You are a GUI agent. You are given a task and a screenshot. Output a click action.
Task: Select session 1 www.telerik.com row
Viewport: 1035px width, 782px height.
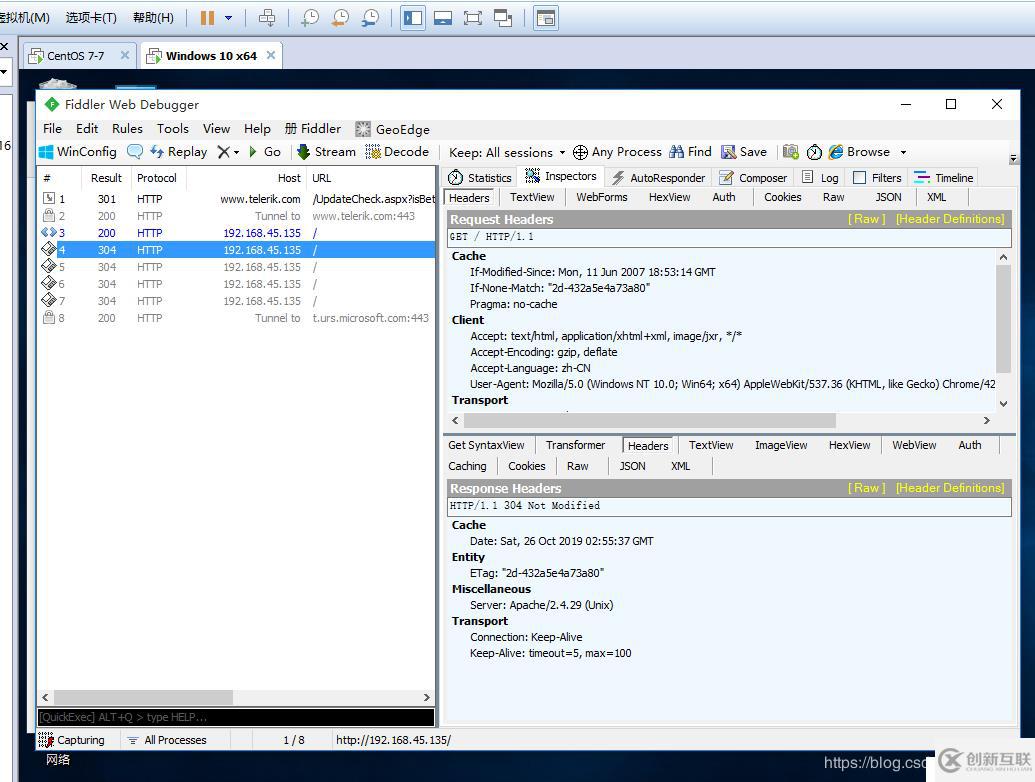coord(236,199)
